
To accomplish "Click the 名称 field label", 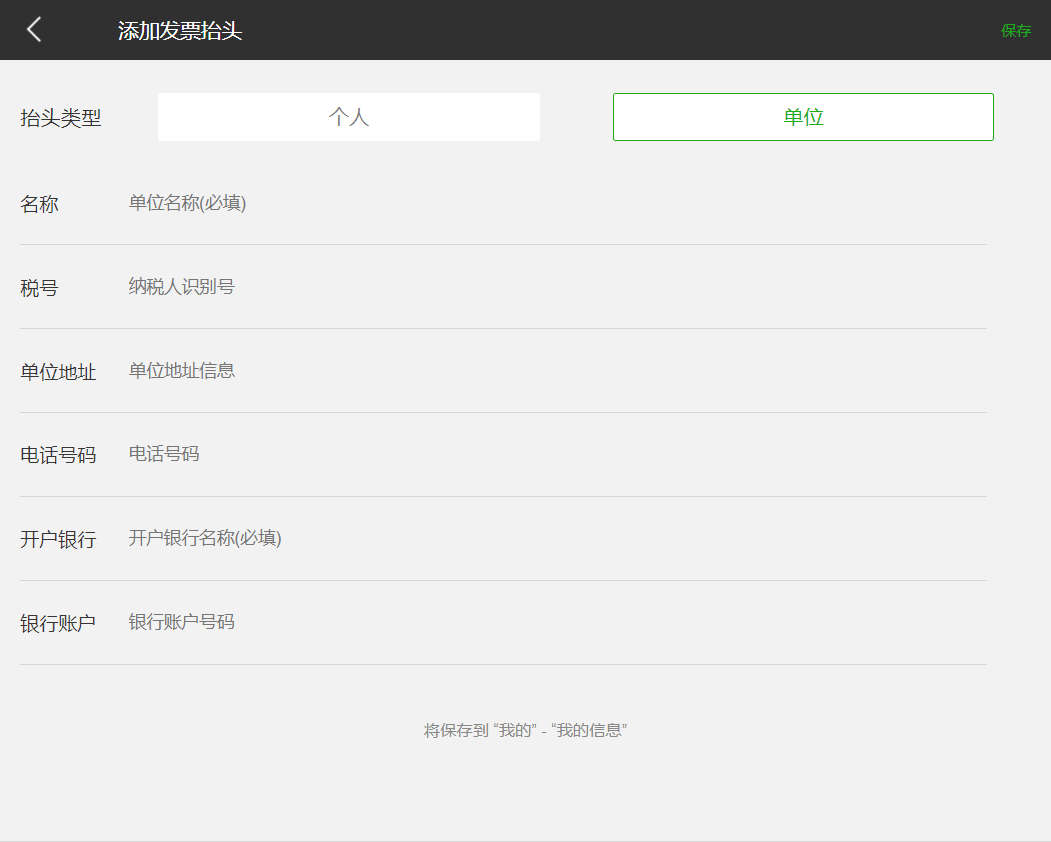I will tap(40, 205).
